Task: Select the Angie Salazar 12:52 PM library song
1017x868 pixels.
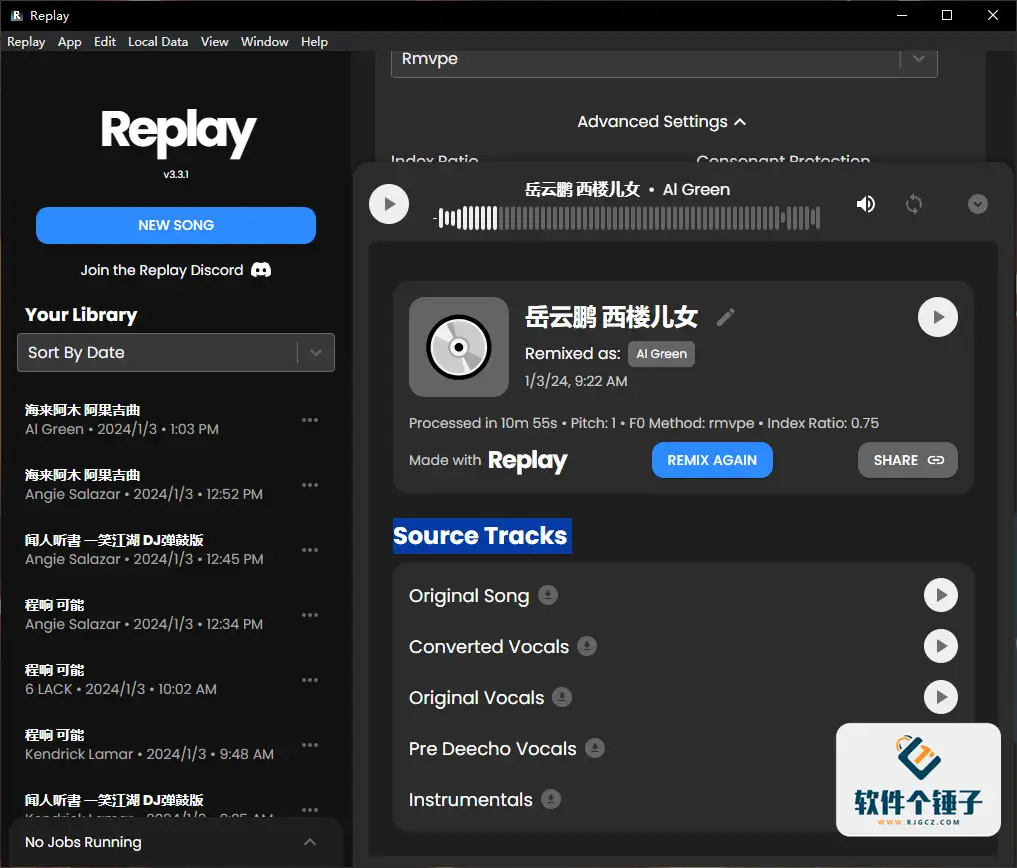Action: pyautogui.click(x=144, y=485)
